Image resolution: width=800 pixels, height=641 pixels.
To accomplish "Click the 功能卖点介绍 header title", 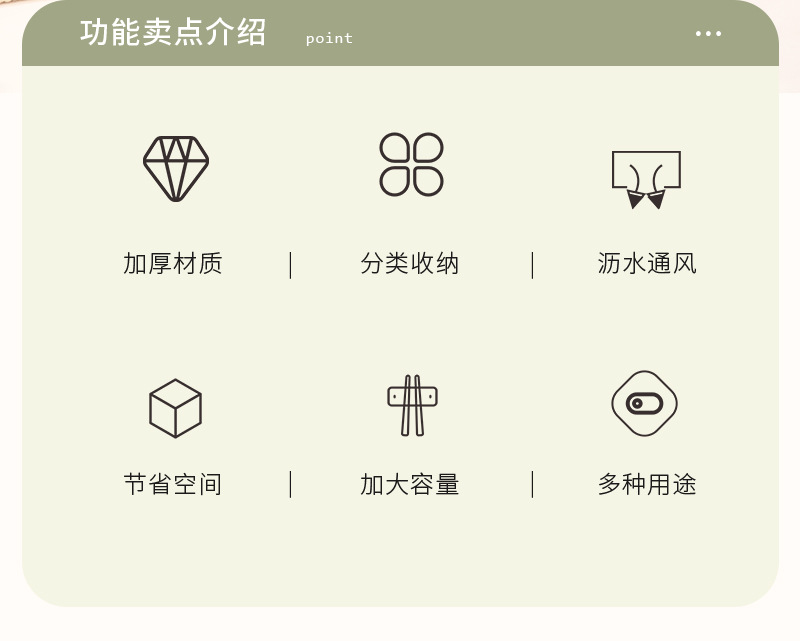I will tap(172, 33).
